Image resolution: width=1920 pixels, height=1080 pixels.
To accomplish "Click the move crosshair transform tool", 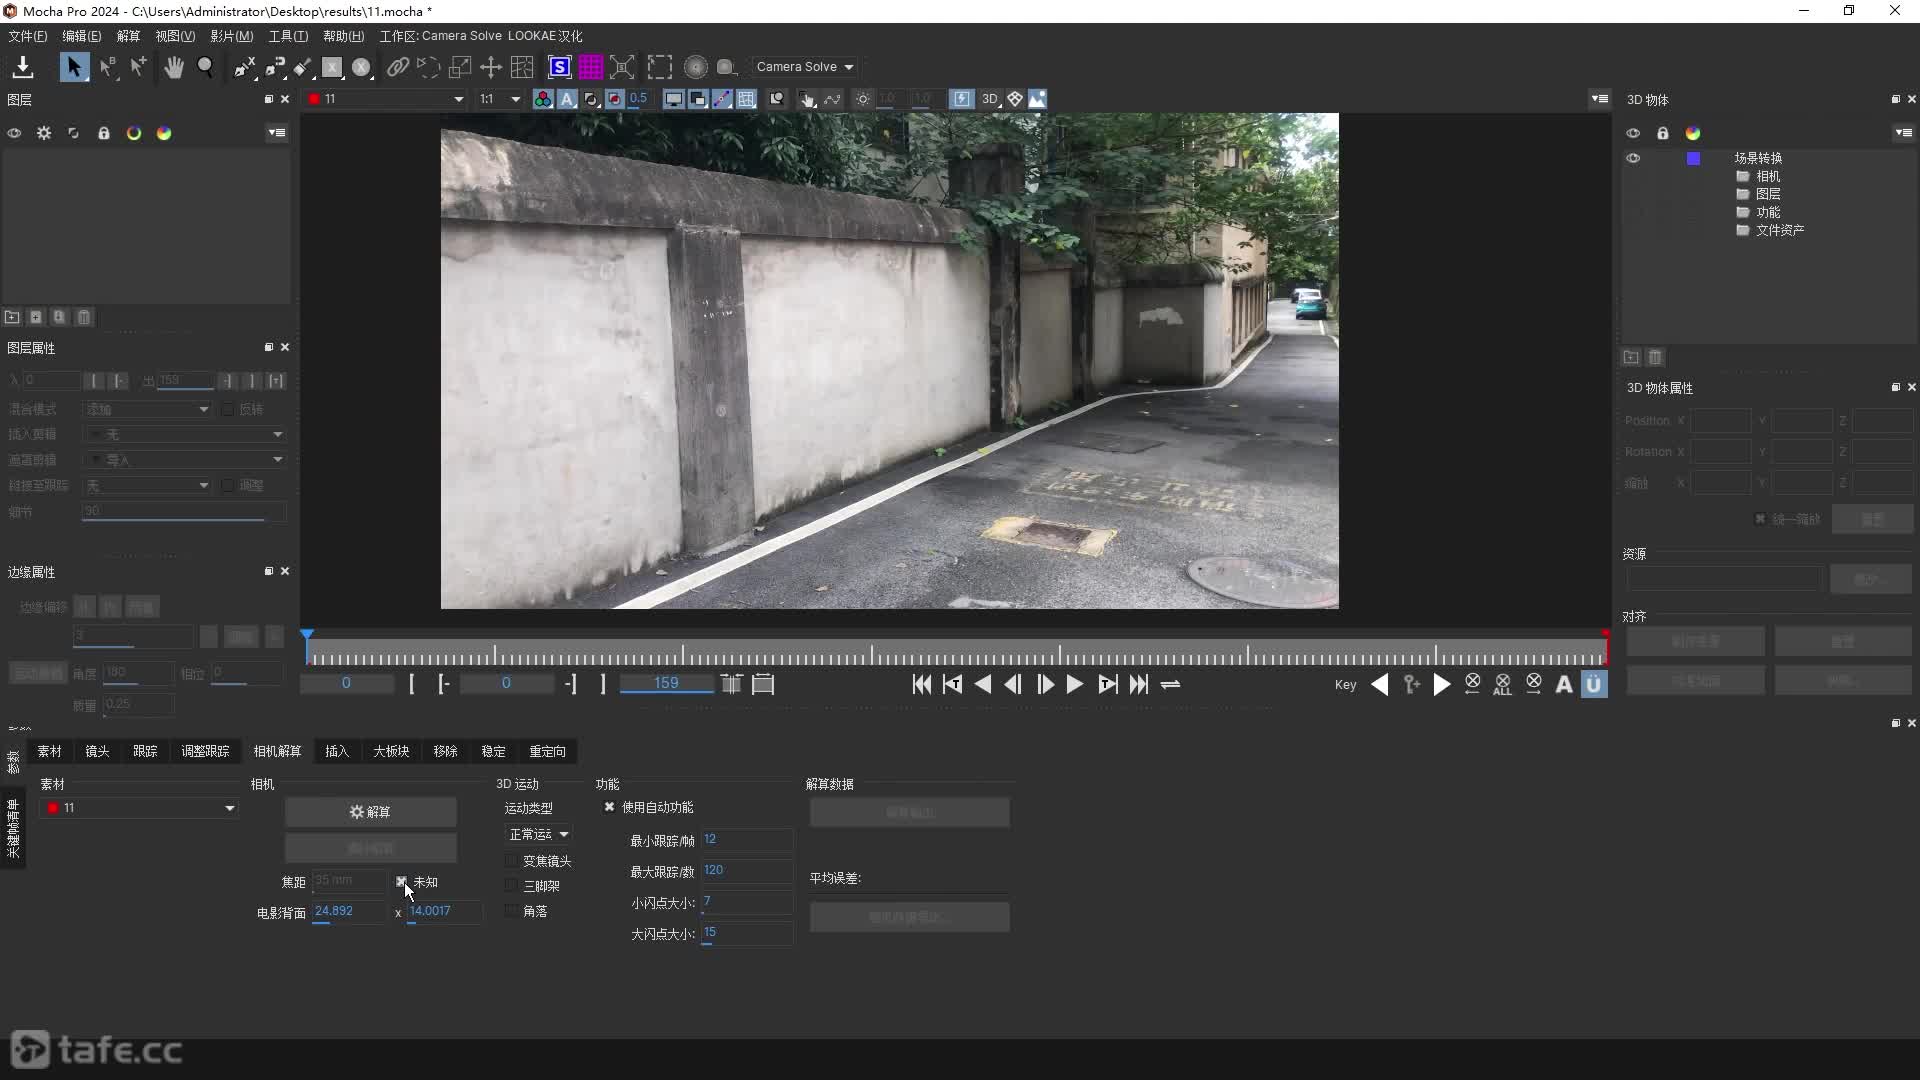I will pyautogui.click(x=491, y=67).
